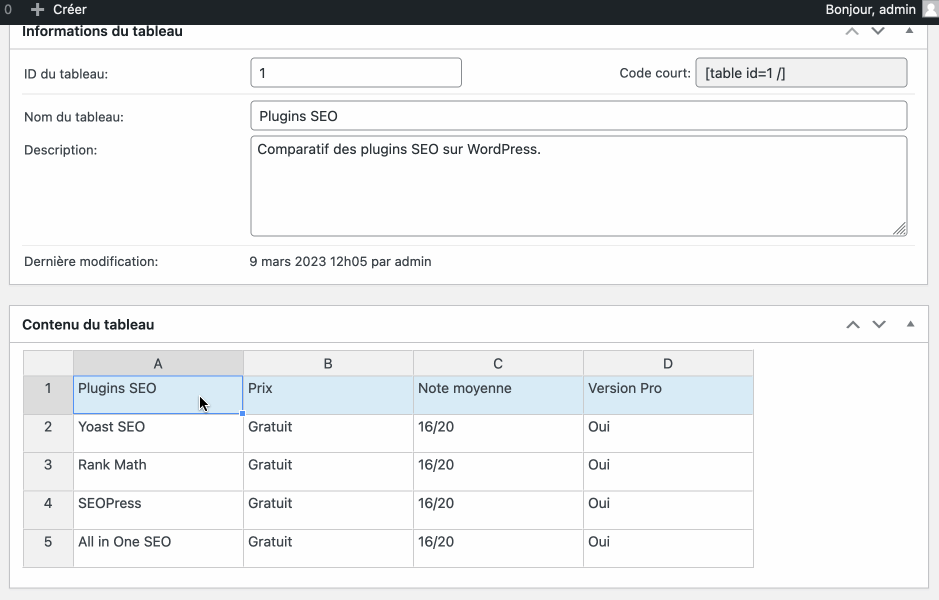The image size is (939, 600).
Task: Select the 'Yoast SEO' cell
Action: tap(158, 433)
